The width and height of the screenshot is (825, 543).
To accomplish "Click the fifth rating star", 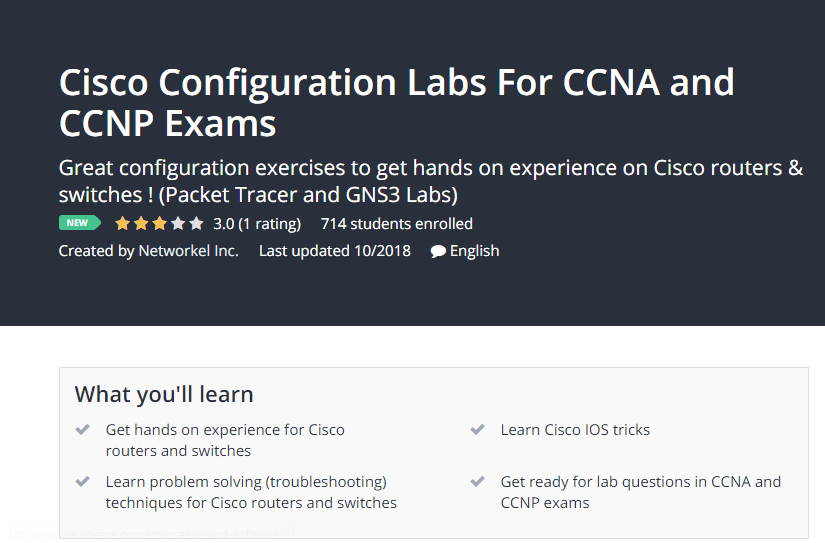I will 196,224.
